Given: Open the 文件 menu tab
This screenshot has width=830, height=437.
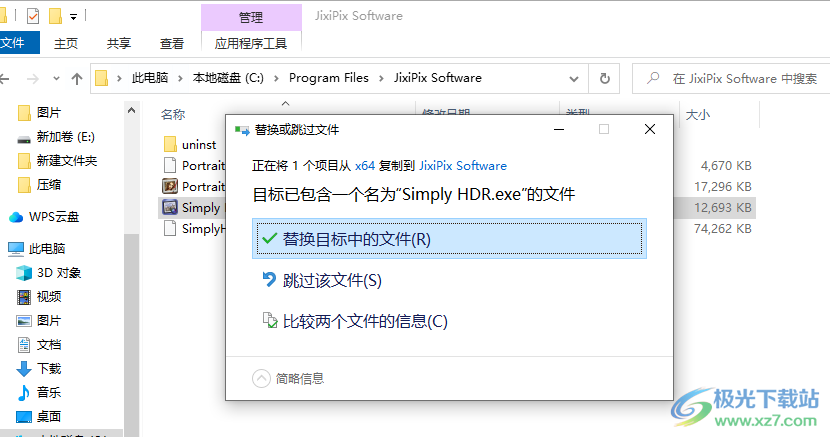Looking at the screenshot, I should pos(16,43).
